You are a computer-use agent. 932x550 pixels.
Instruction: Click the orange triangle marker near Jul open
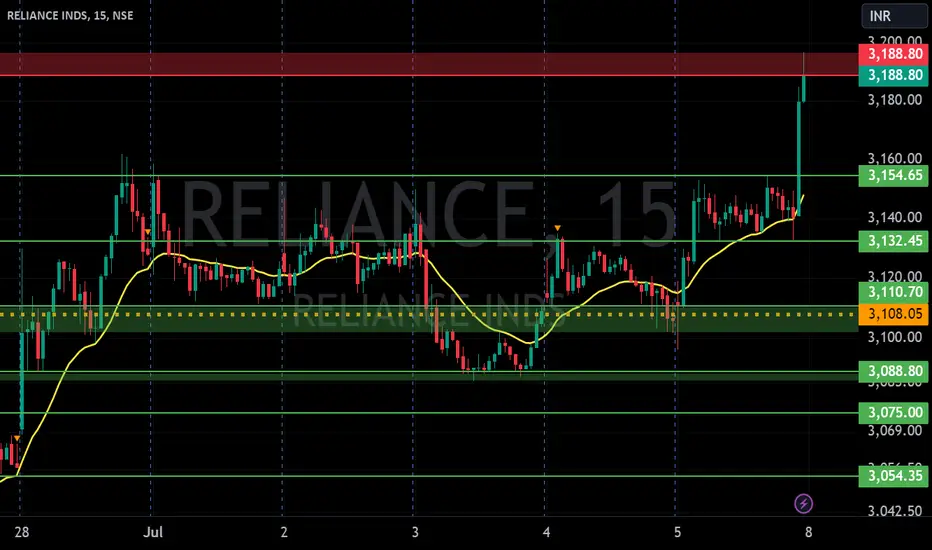[147, 232]
